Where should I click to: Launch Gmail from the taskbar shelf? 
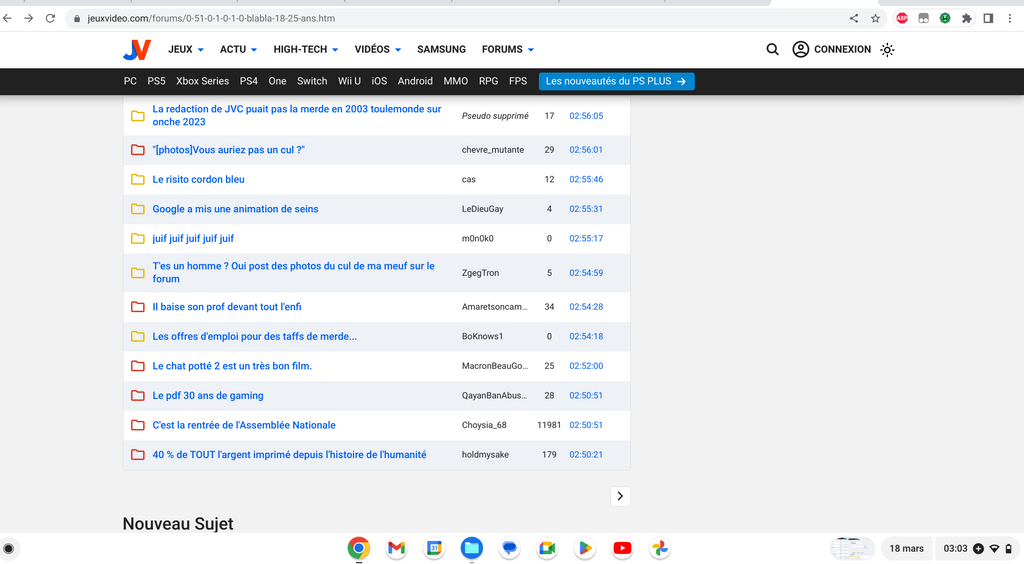(x=396, y=548)
